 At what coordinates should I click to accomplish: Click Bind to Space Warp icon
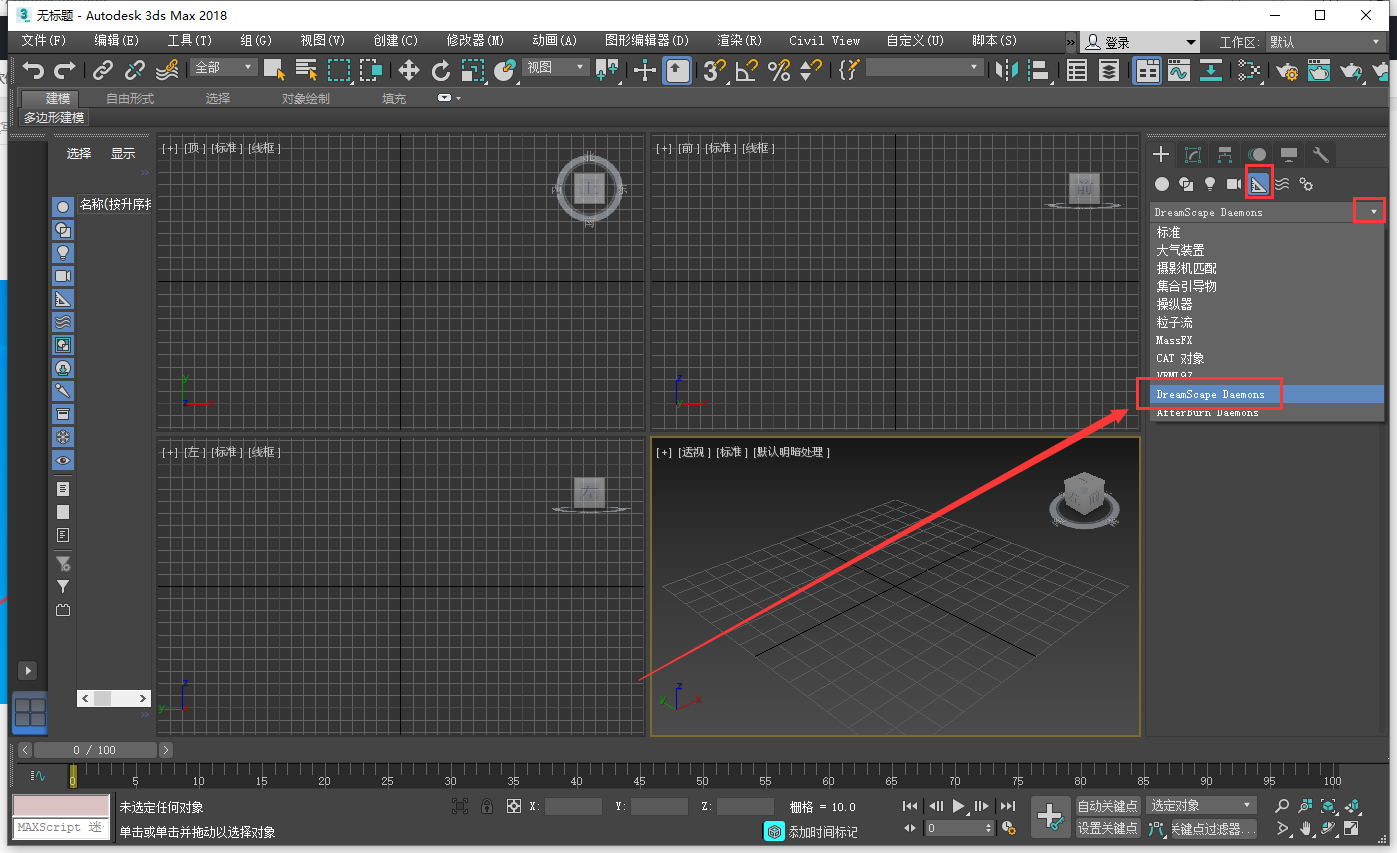click(167, 70)
